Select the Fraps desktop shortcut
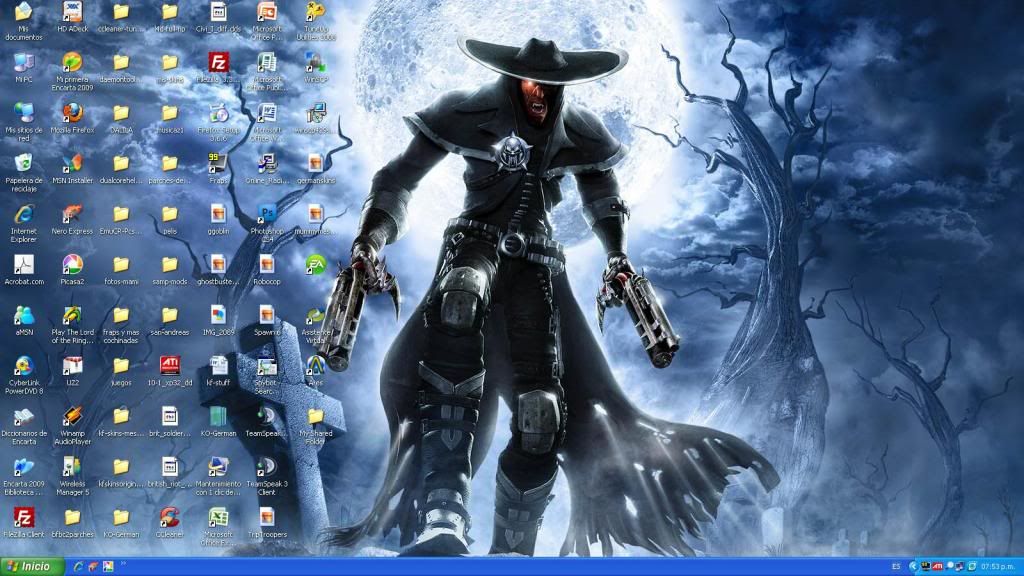 coord(218,163)
